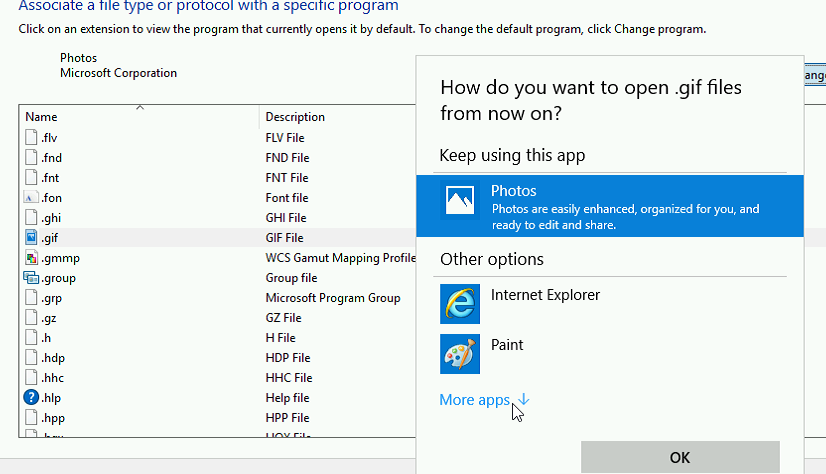Click the Internet Explorer icon
Image resolution: width=826 pixels, height=474 pixels.
460,304
